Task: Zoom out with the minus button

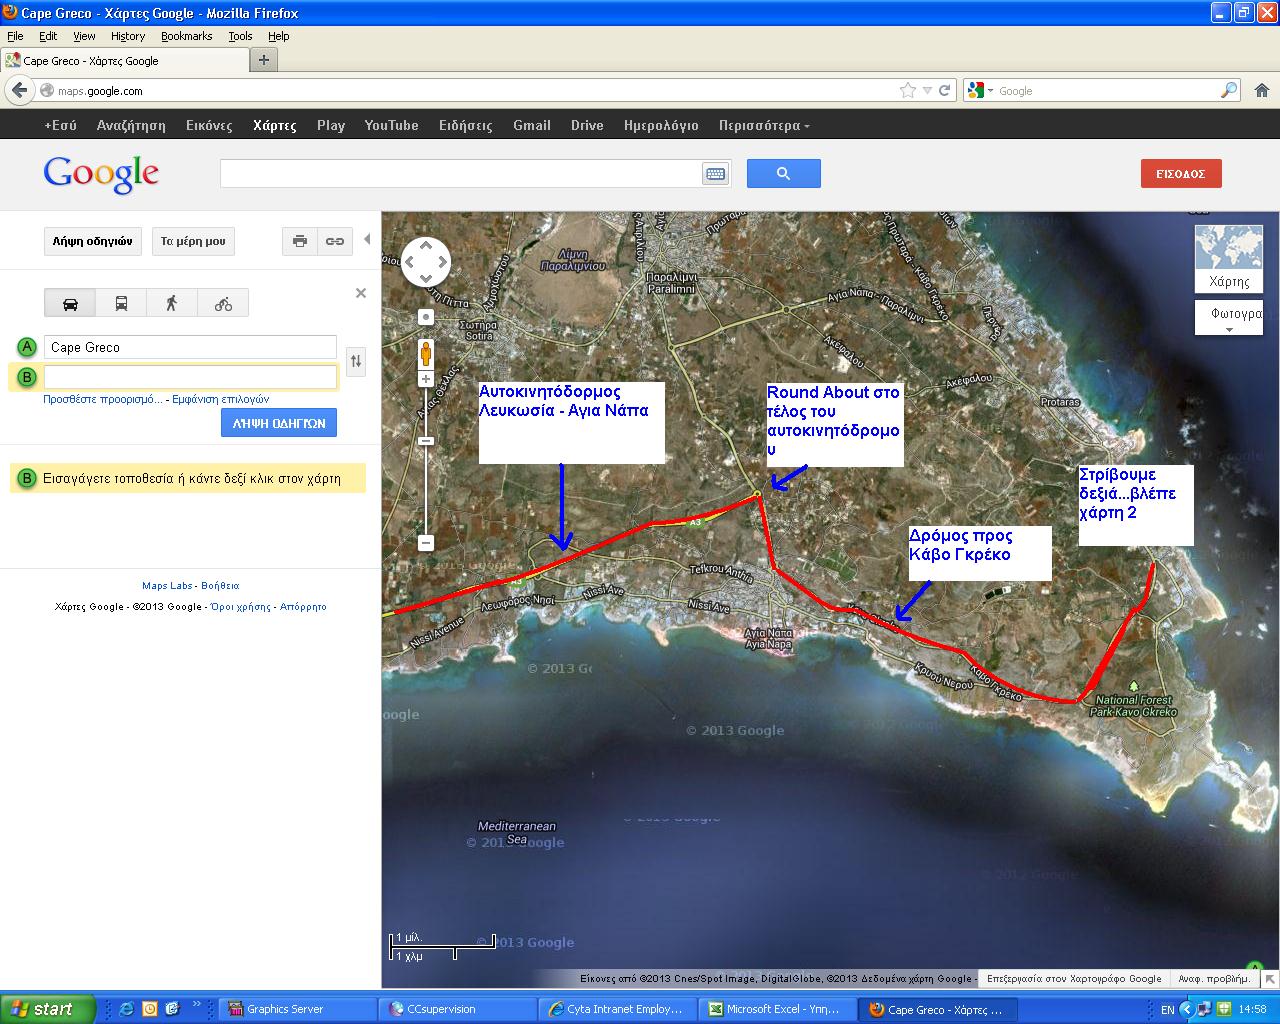Action: click(425, 543)
